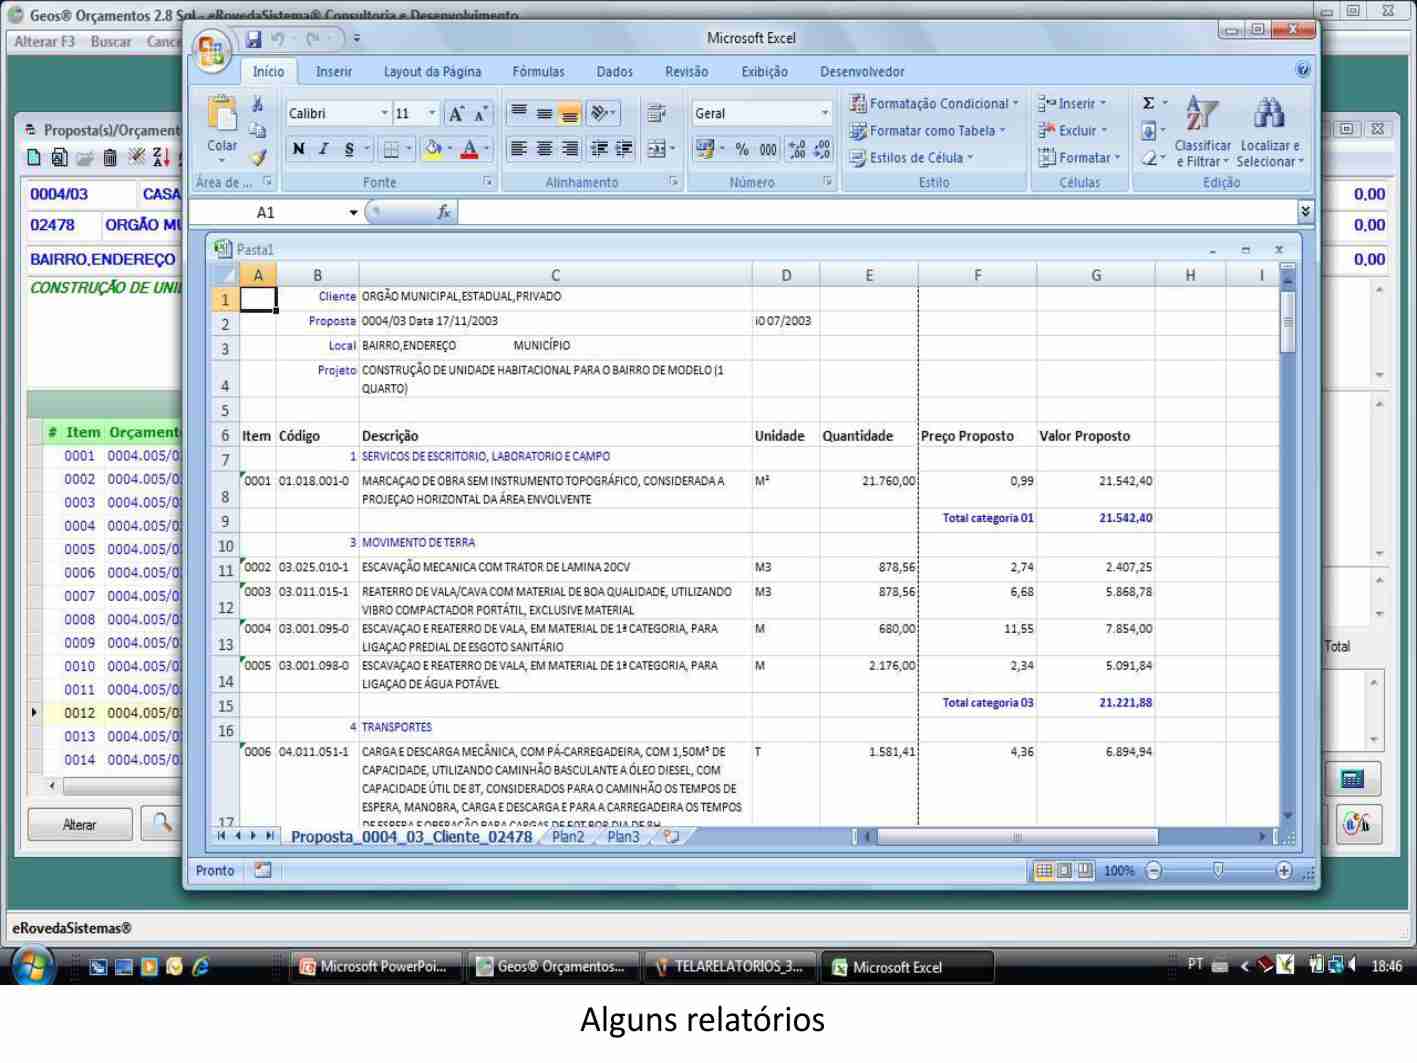The width and height of the screenshot is (1417, 1063).
Task: Open the Geral number format dropdown
Action: click(x=825, y=114)
